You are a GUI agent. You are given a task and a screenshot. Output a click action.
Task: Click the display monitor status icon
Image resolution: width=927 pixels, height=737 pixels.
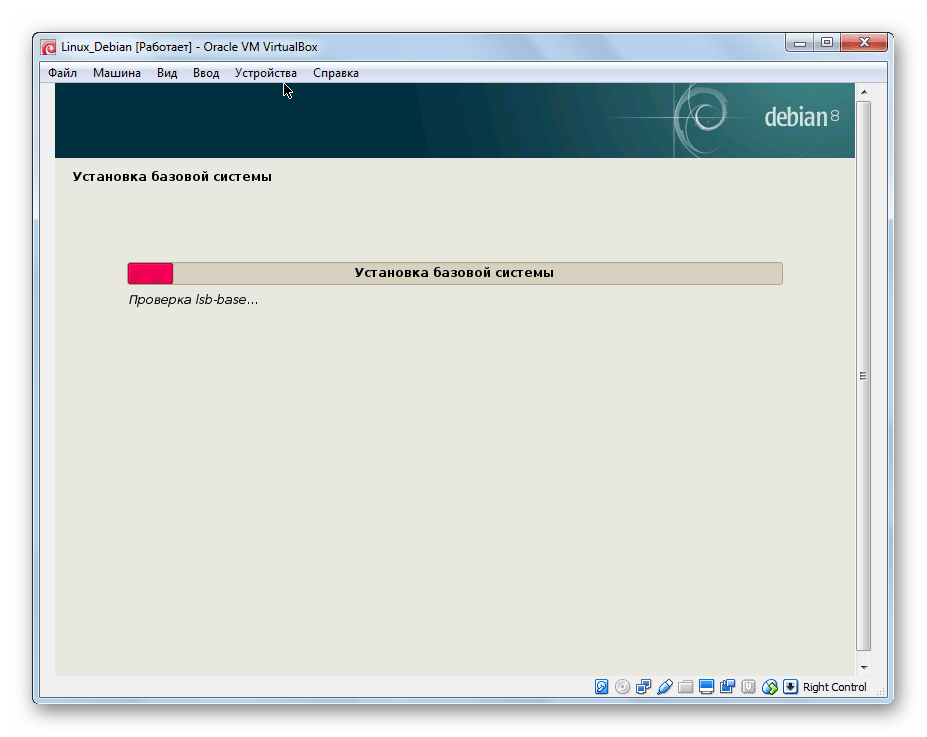(x=706, y=686)
